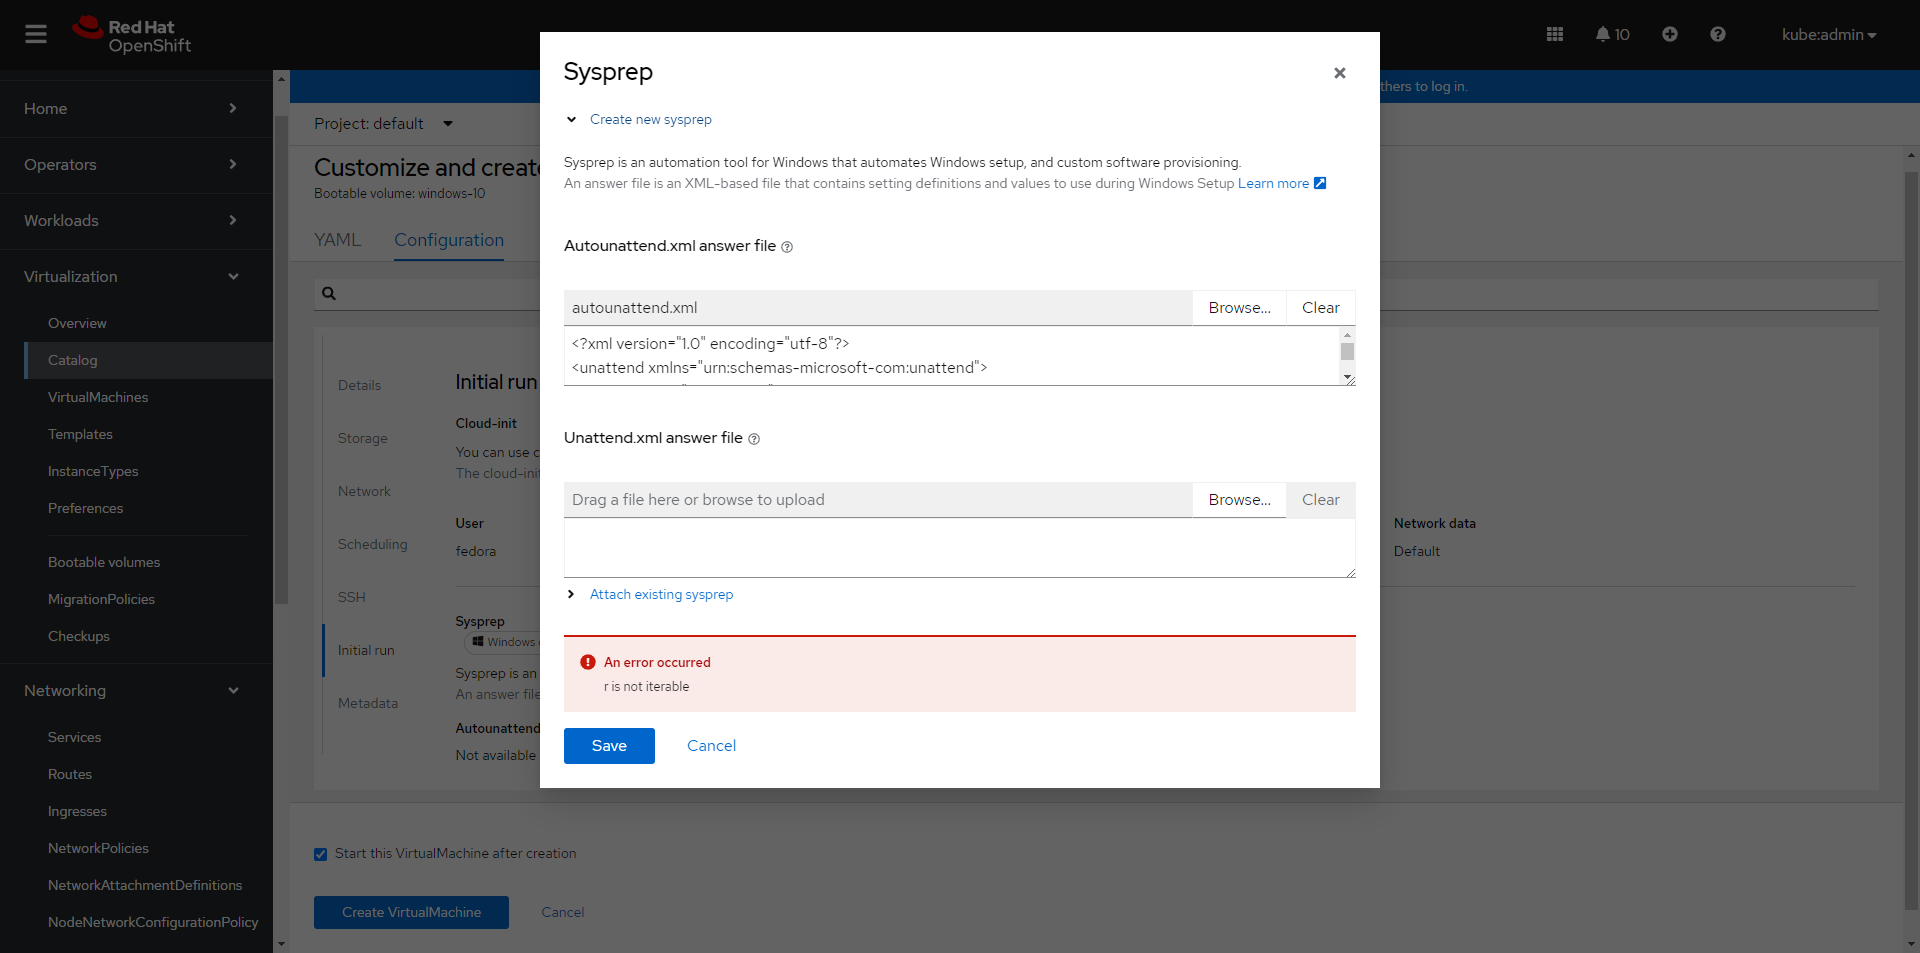This screenshot has height=953, width=1920.
Task: Click the Unattend.xml file name input field
Action: click(877, 500)
